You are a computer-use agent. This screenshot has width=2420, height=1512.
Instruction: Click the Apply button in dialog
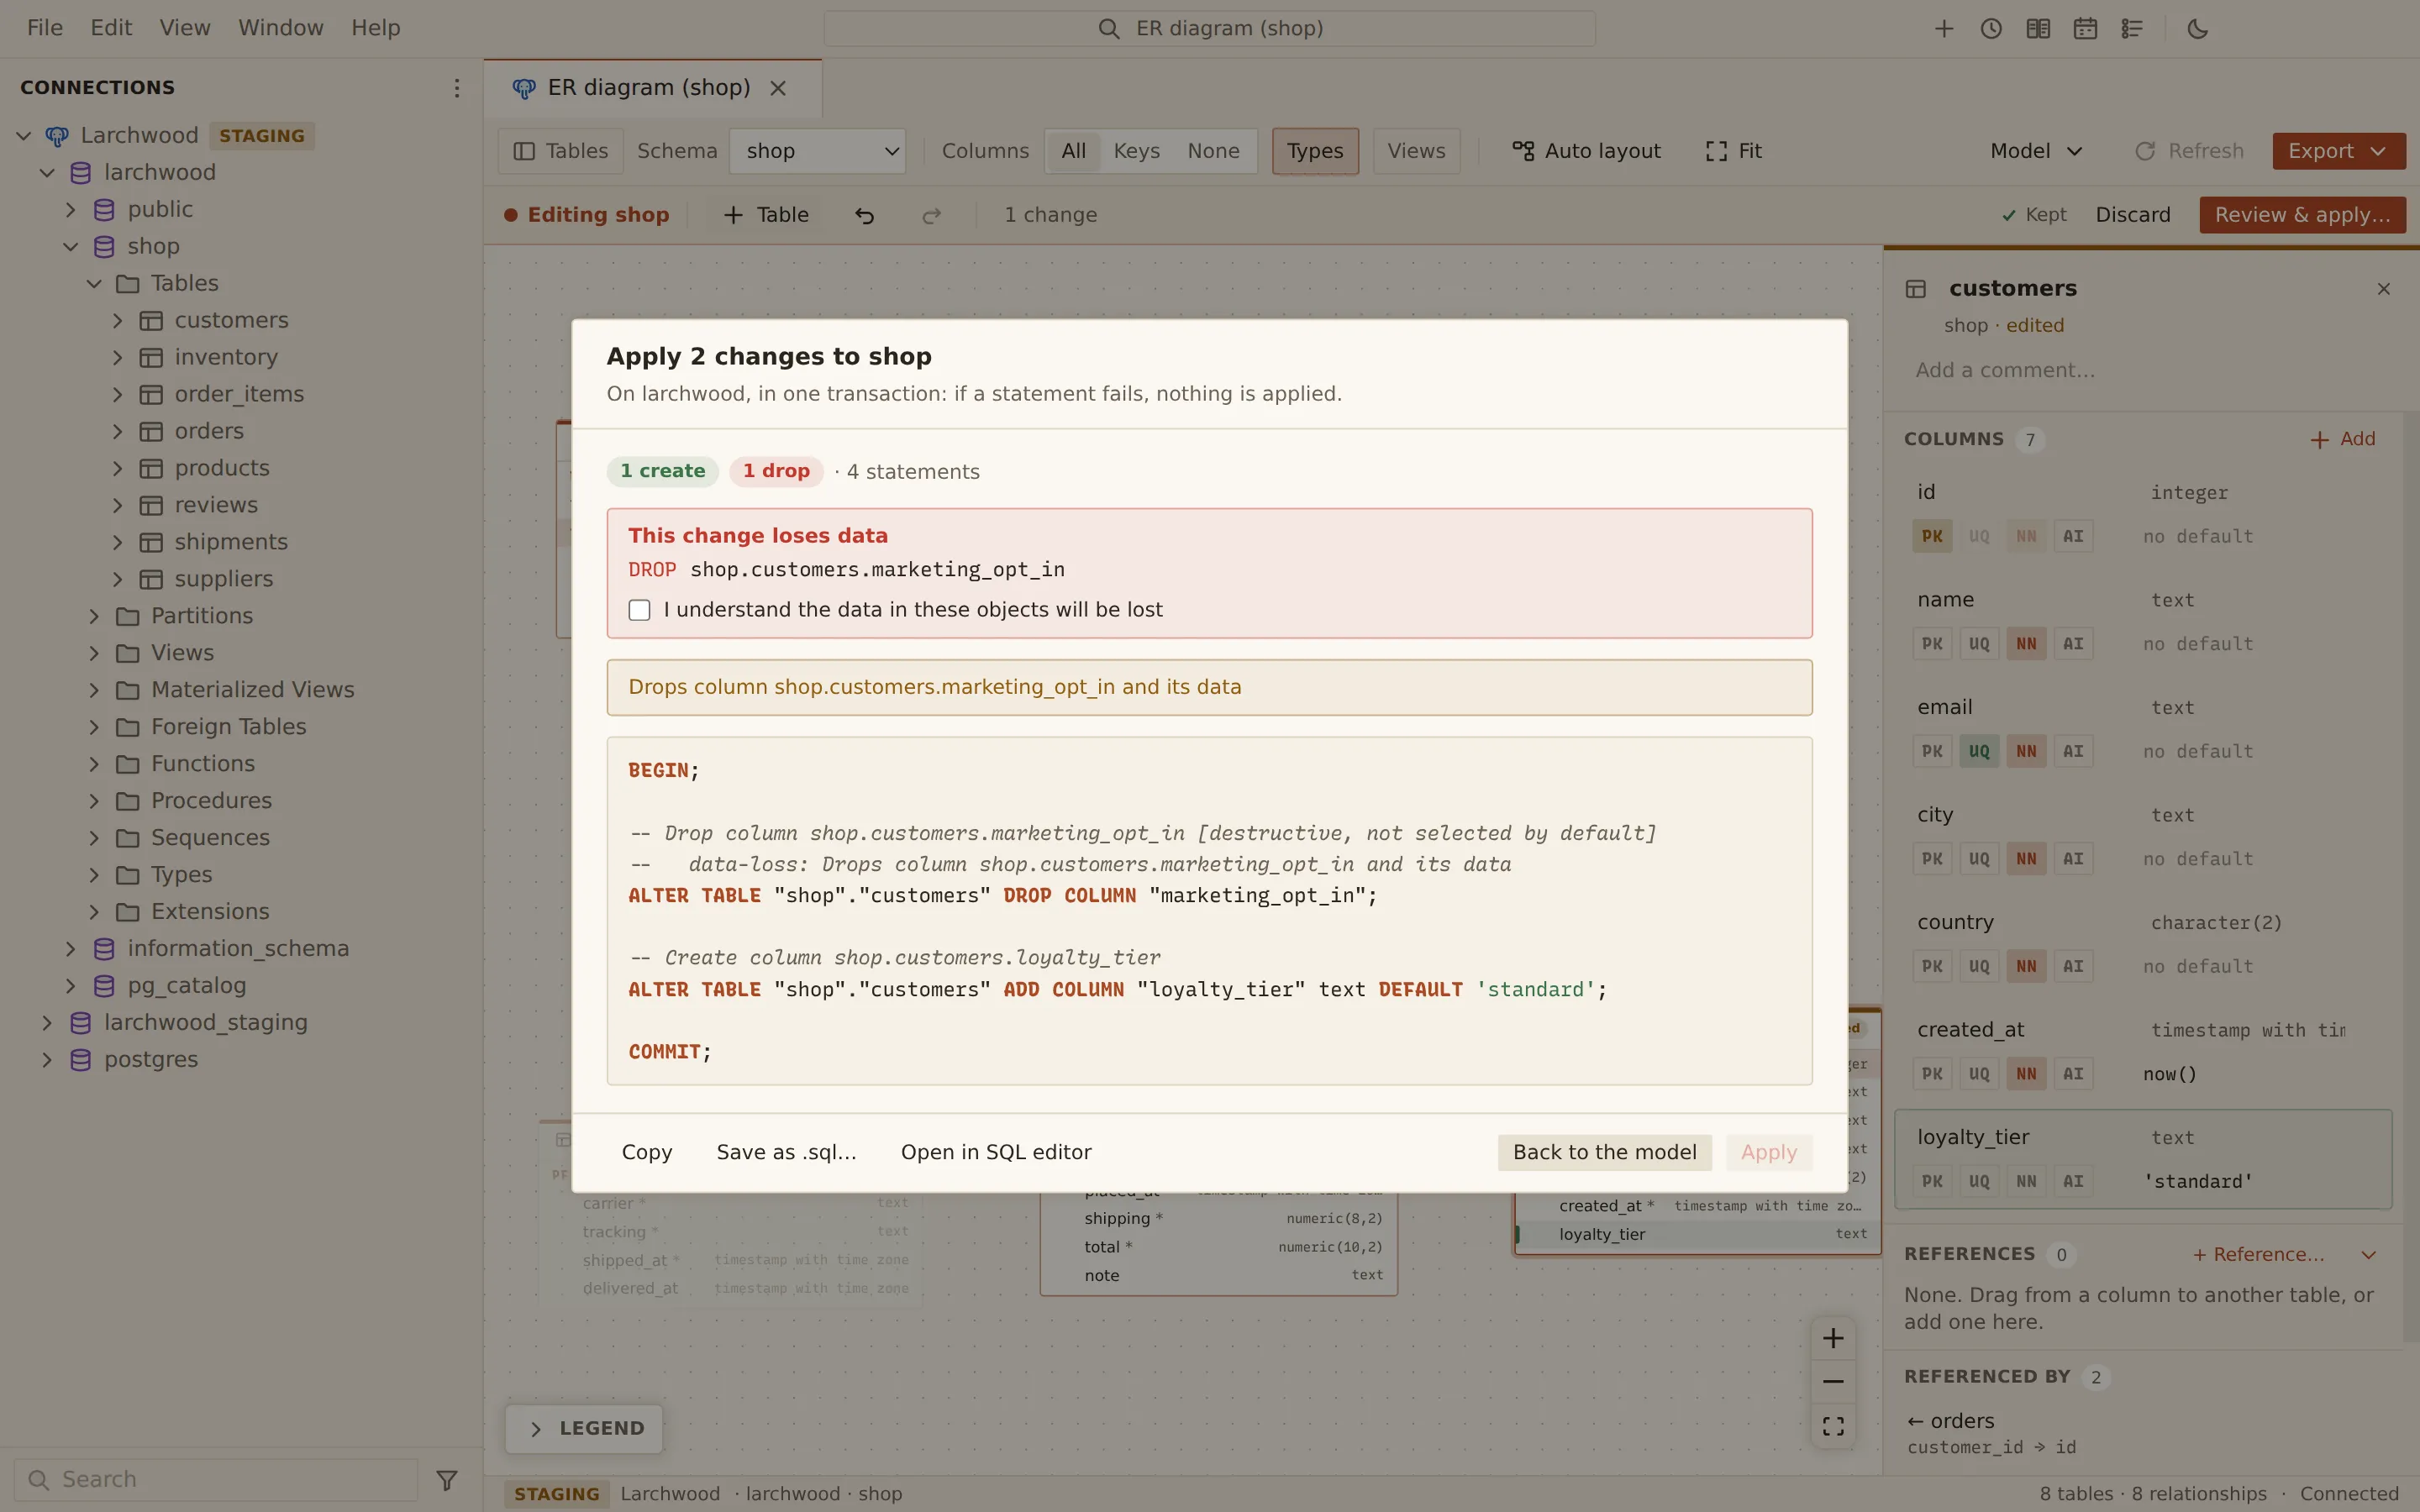[1769, 1153]
